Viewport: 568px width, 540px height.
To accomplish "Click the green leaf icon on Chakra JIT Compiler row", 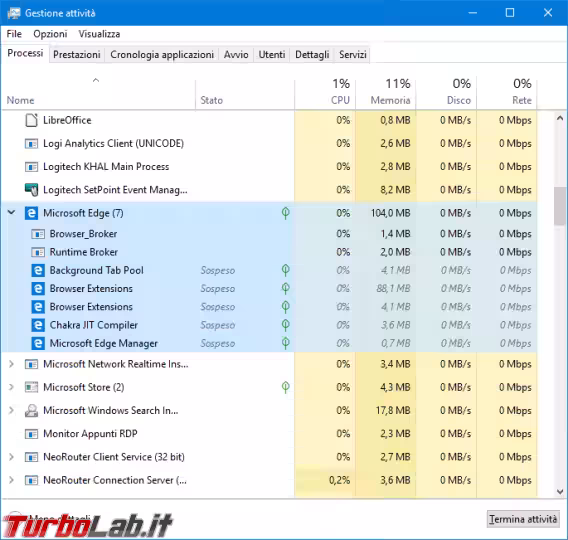I will [285, 325].
